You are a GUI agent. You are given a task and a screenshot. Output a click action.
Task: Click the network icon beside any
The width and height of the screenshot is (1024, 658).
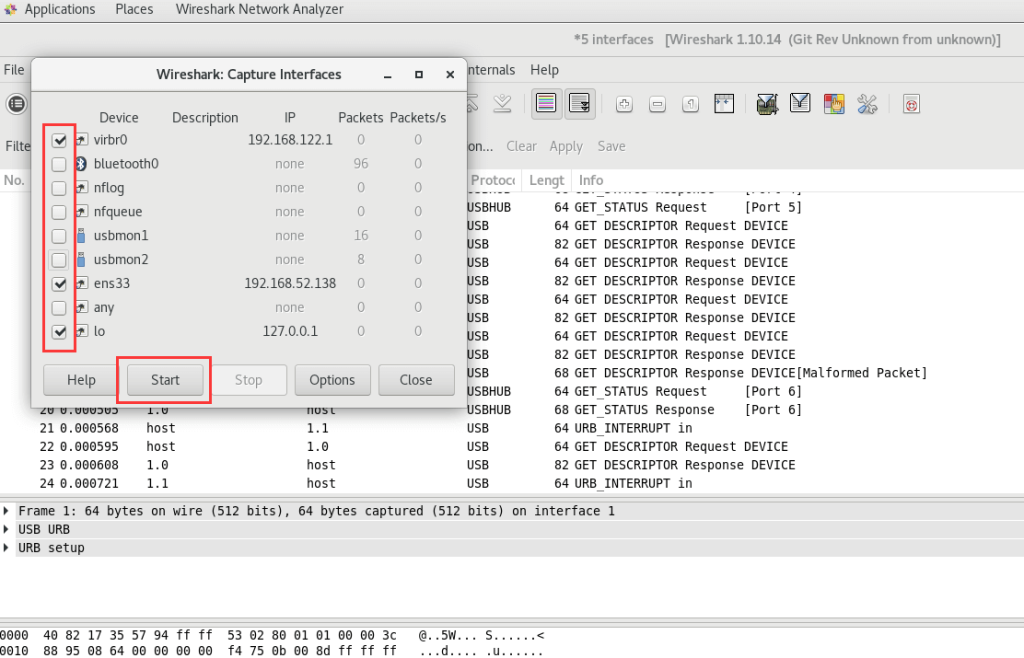(82, 307)
